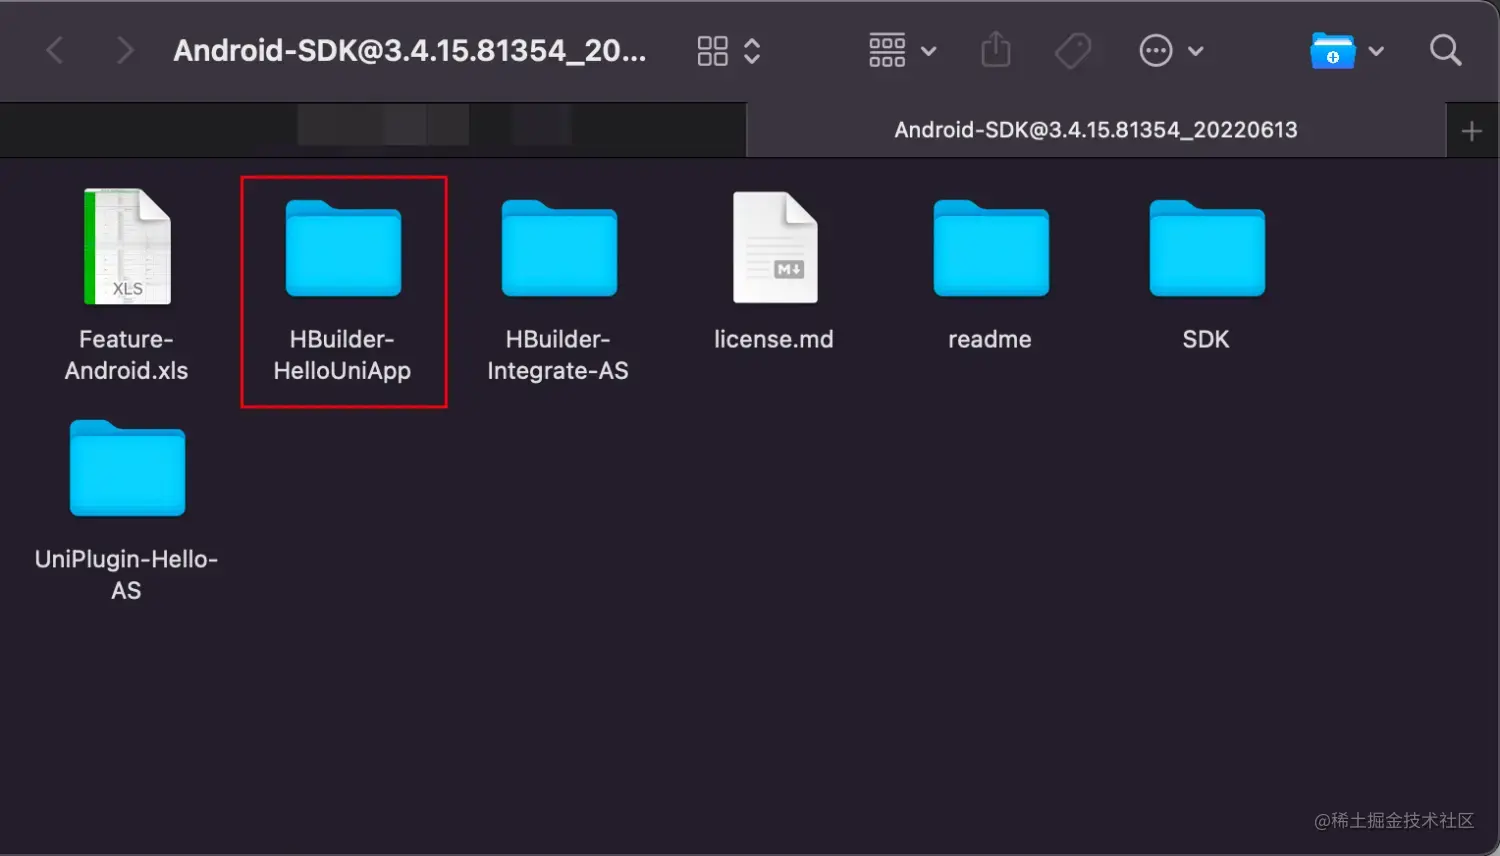Image resolution: width=1500 pixels, height=856 pixels.
Task: Open the Share icon in the toolbar
Action: (996, 50)
